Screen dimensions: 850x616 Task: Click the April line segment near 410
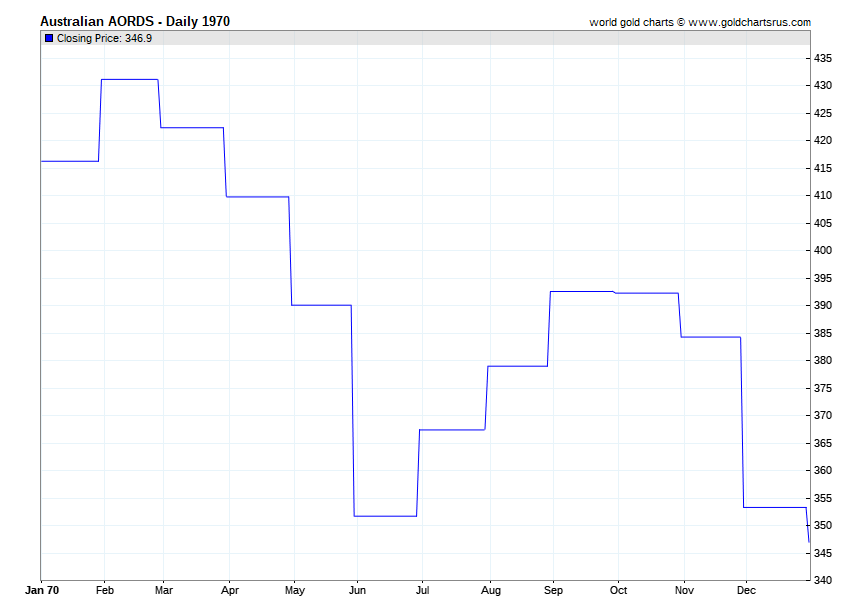[257, 197]
